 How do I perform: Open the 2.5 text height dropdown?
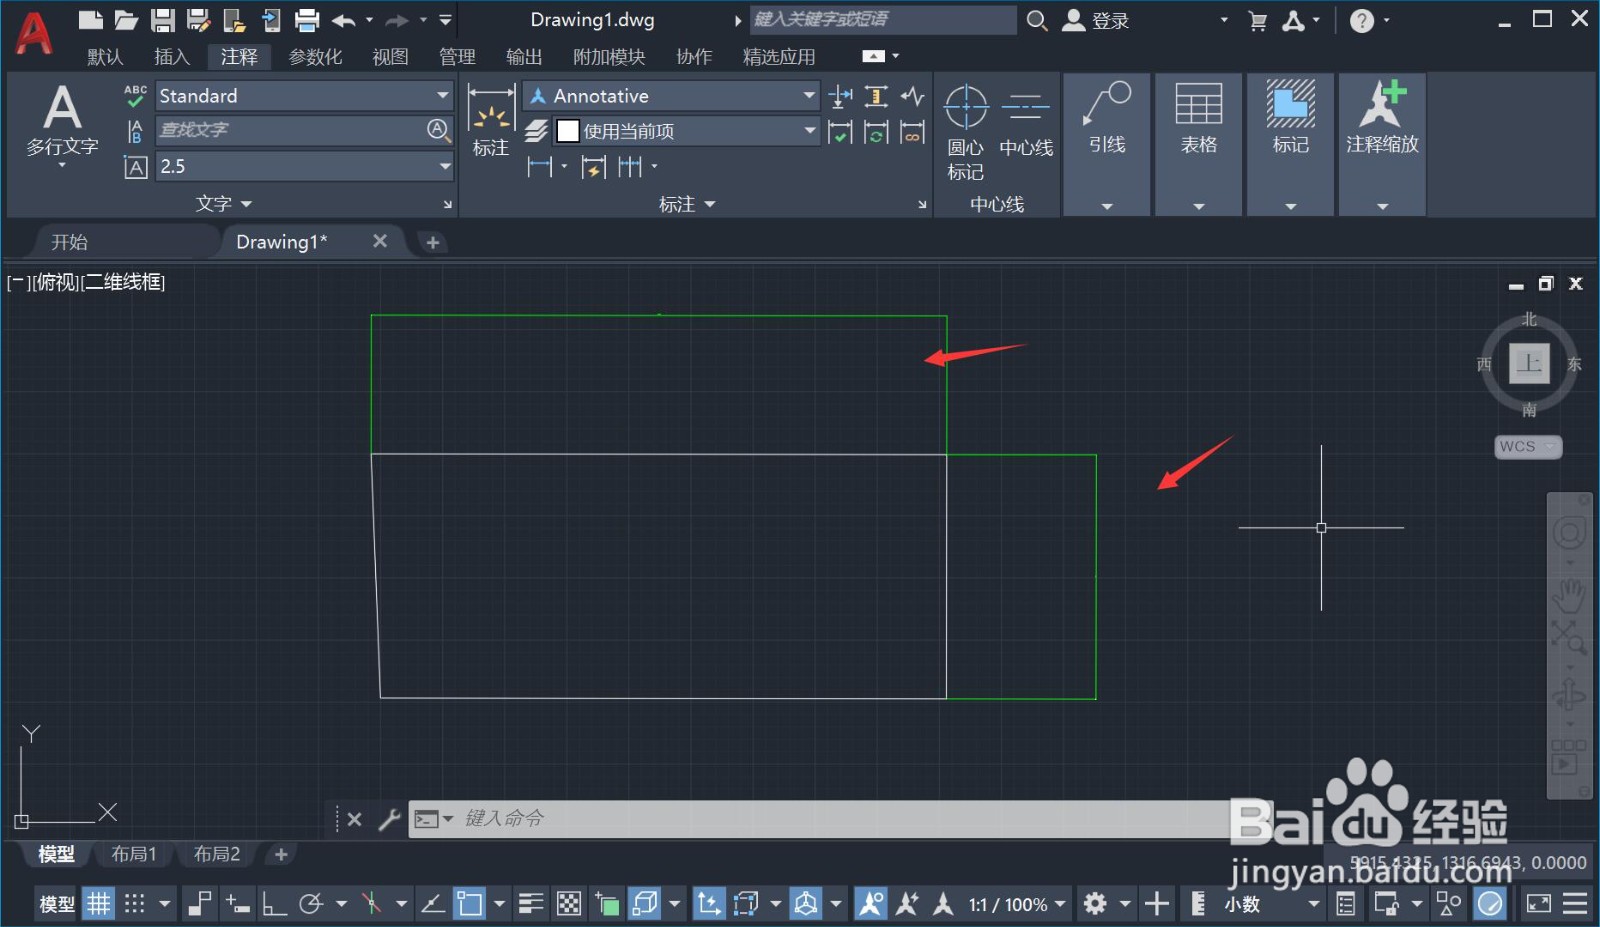coord(445,166)
